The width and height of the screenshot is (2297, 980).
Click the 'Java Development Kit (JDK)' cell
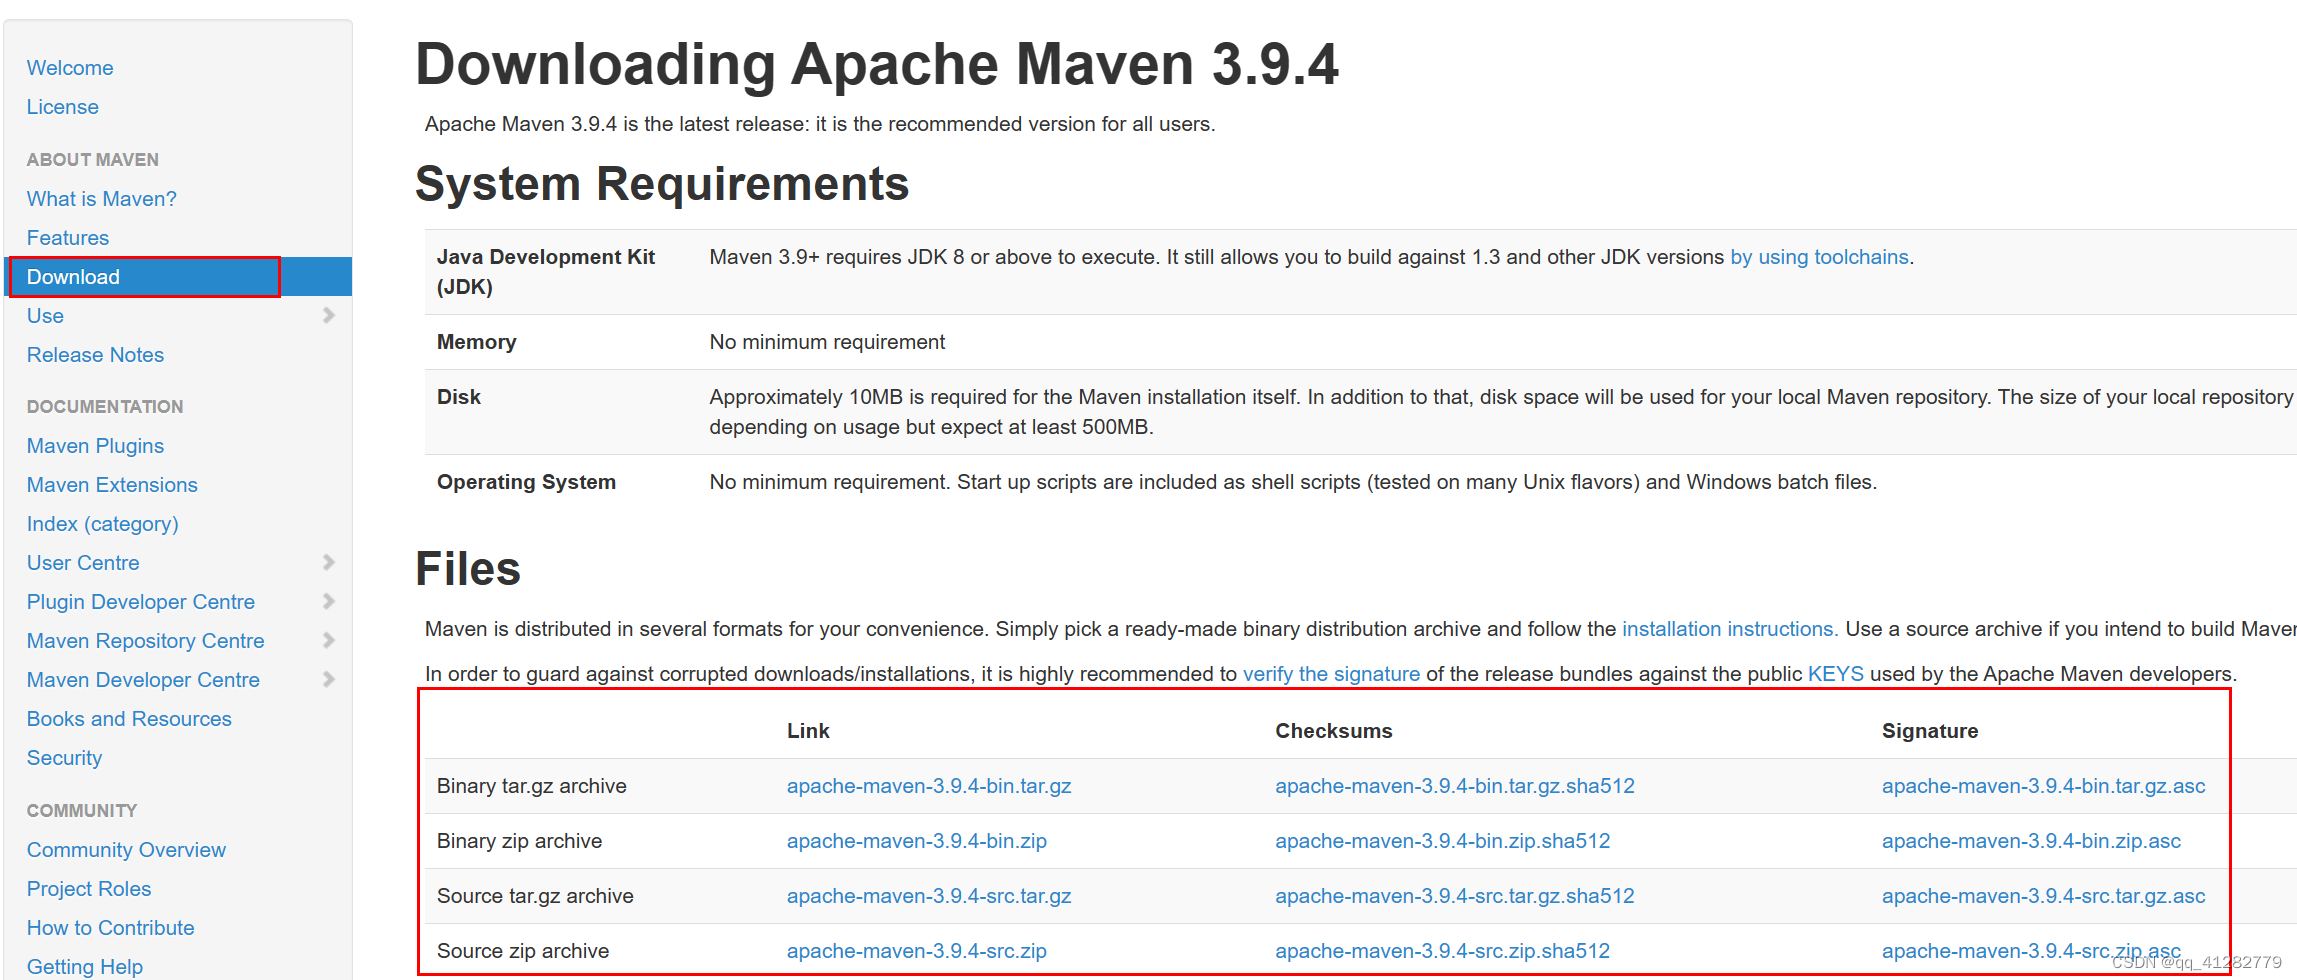click(546, 272)
